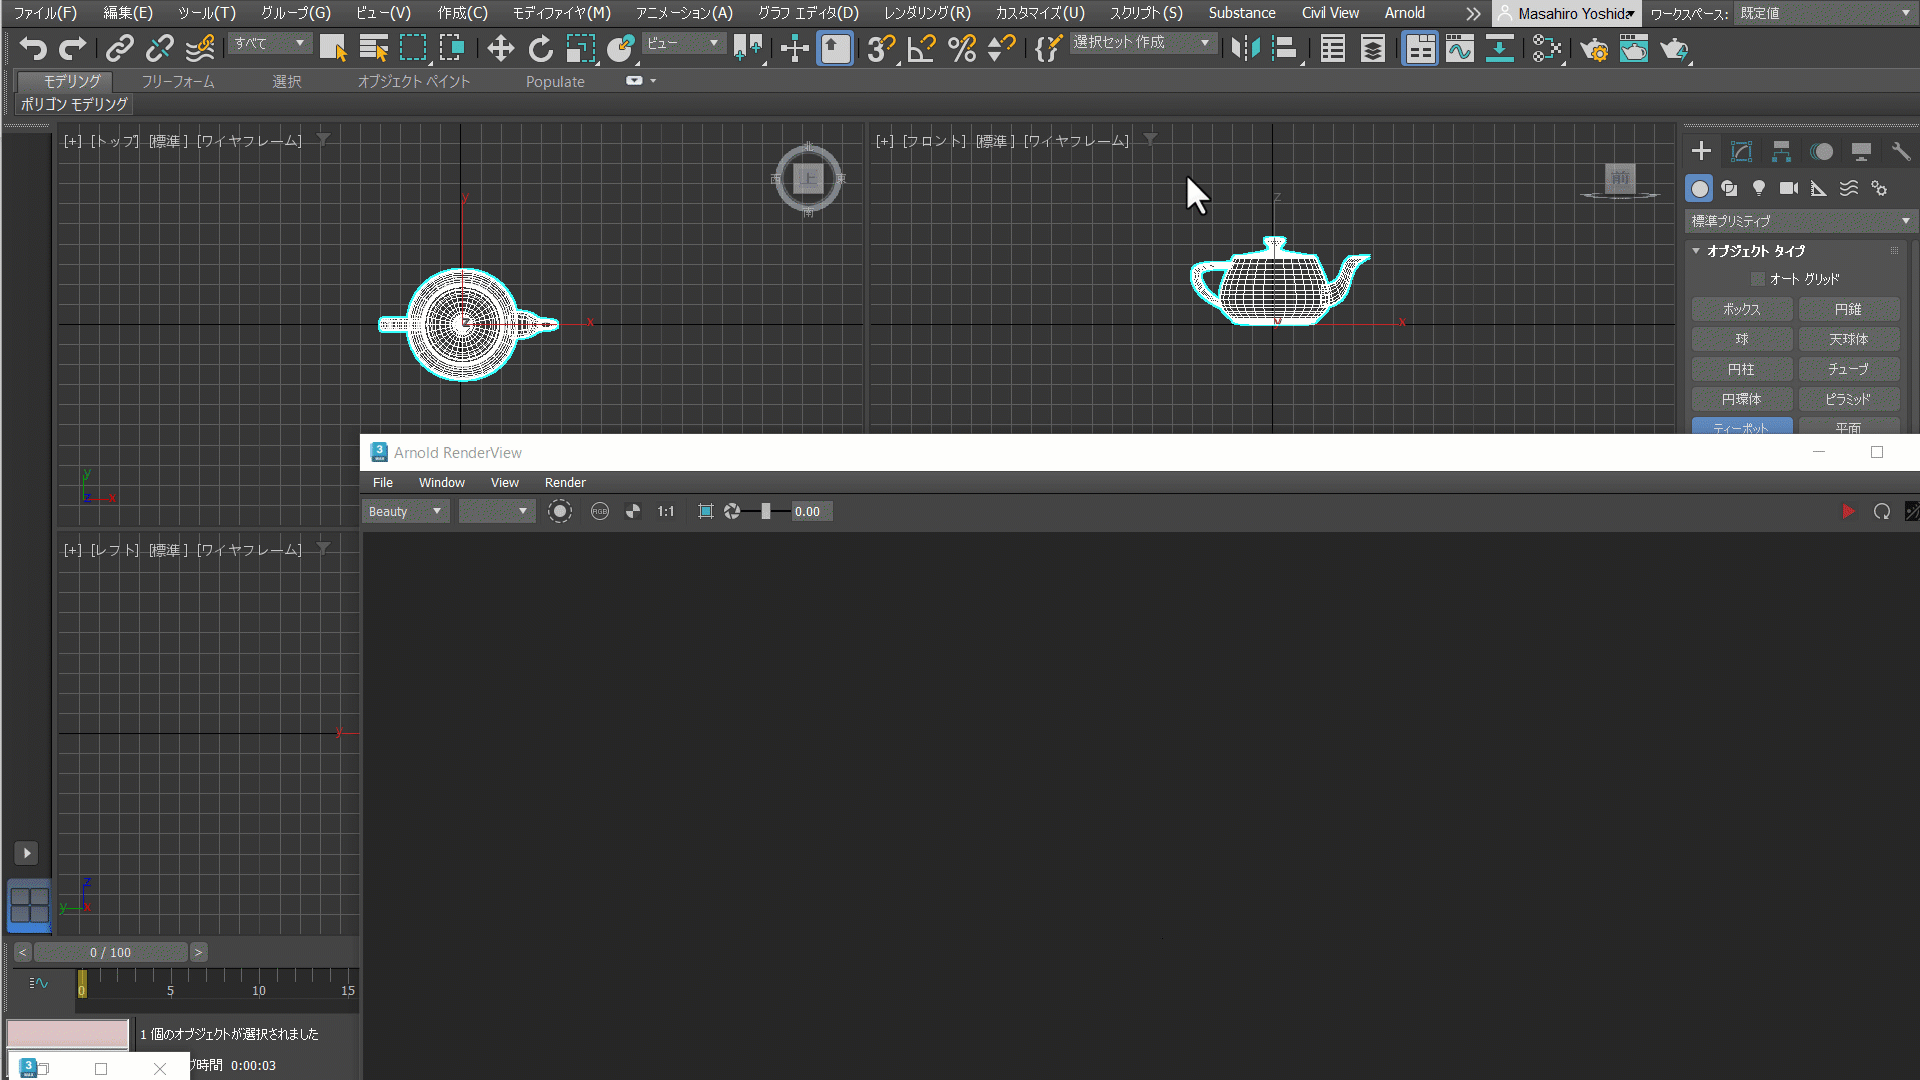Open the empty camera dropdown in RenderView
The image size is (1920, 1080).
click(496, 511)
